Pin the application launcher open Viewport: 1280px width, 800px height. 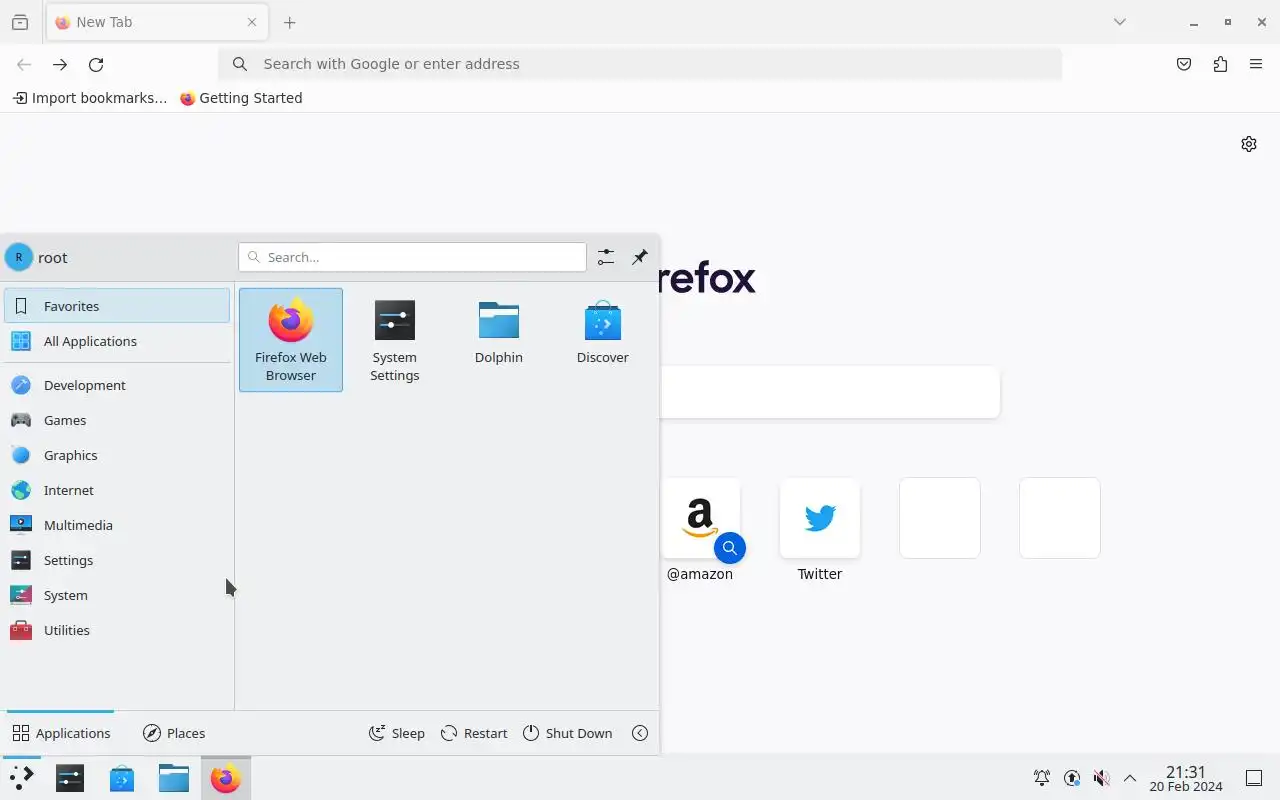[x=640, y=257]
